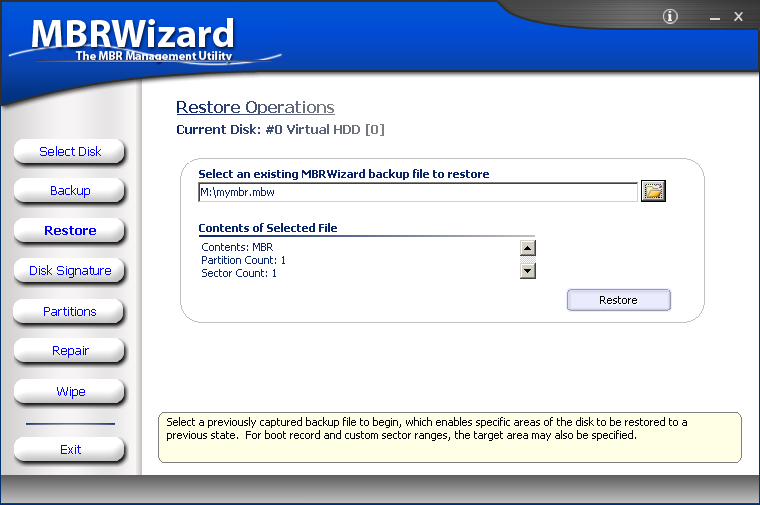The image size is (760, 505).
Task: Open the info icon in title bar
Action: 670,16
